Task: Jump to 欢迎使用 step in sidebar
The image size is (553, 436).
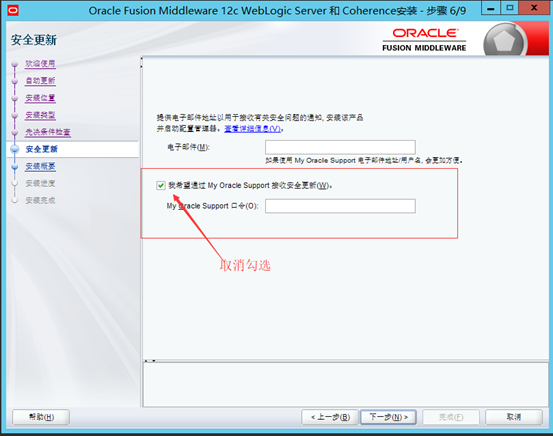Action: tap(40, 63)
